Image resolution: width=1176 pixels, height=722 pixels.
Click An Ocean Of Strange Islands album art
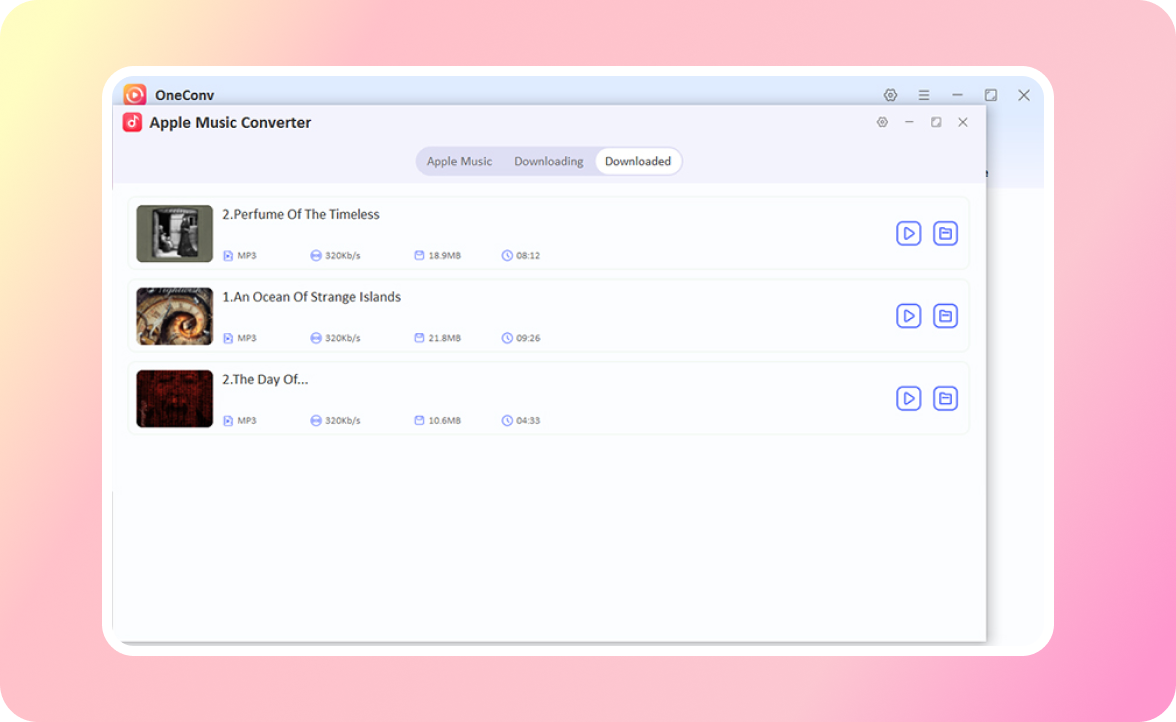175,316
